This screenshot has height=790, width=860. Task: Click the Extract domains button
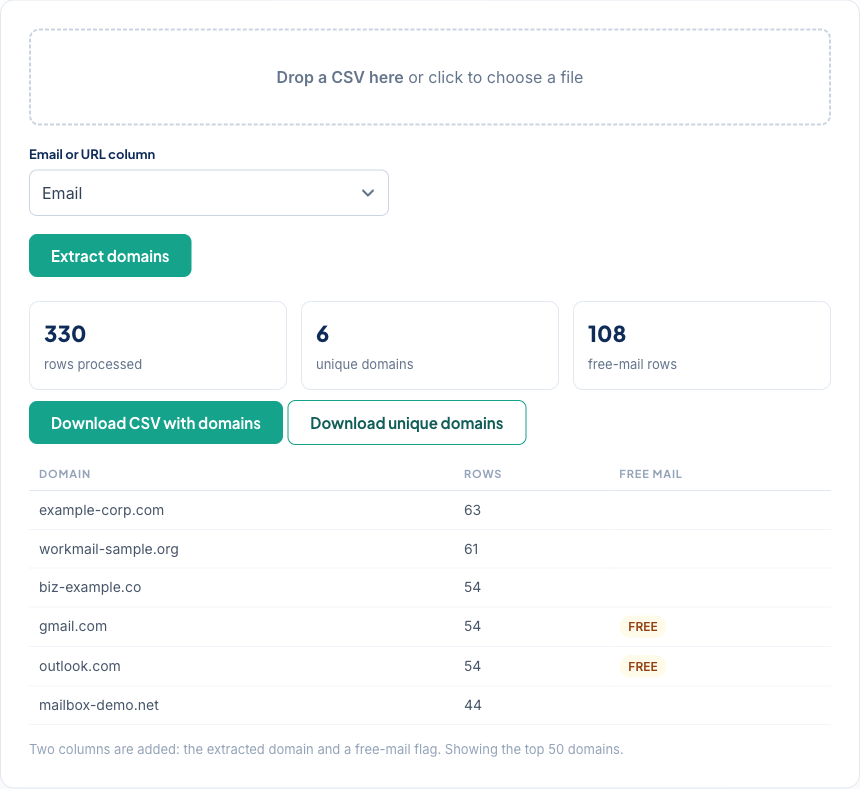coord(110,256)
